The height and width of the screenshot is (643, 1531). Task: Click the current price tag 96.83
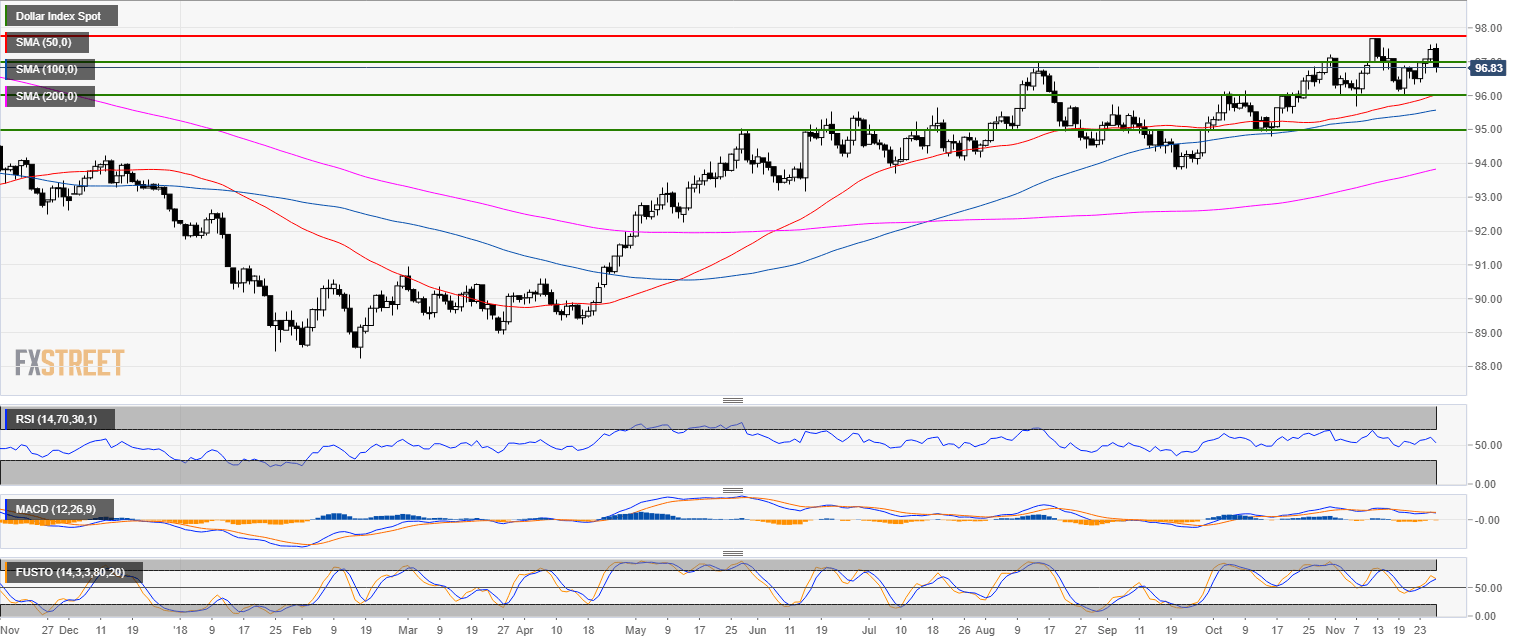pos(1487,68)
